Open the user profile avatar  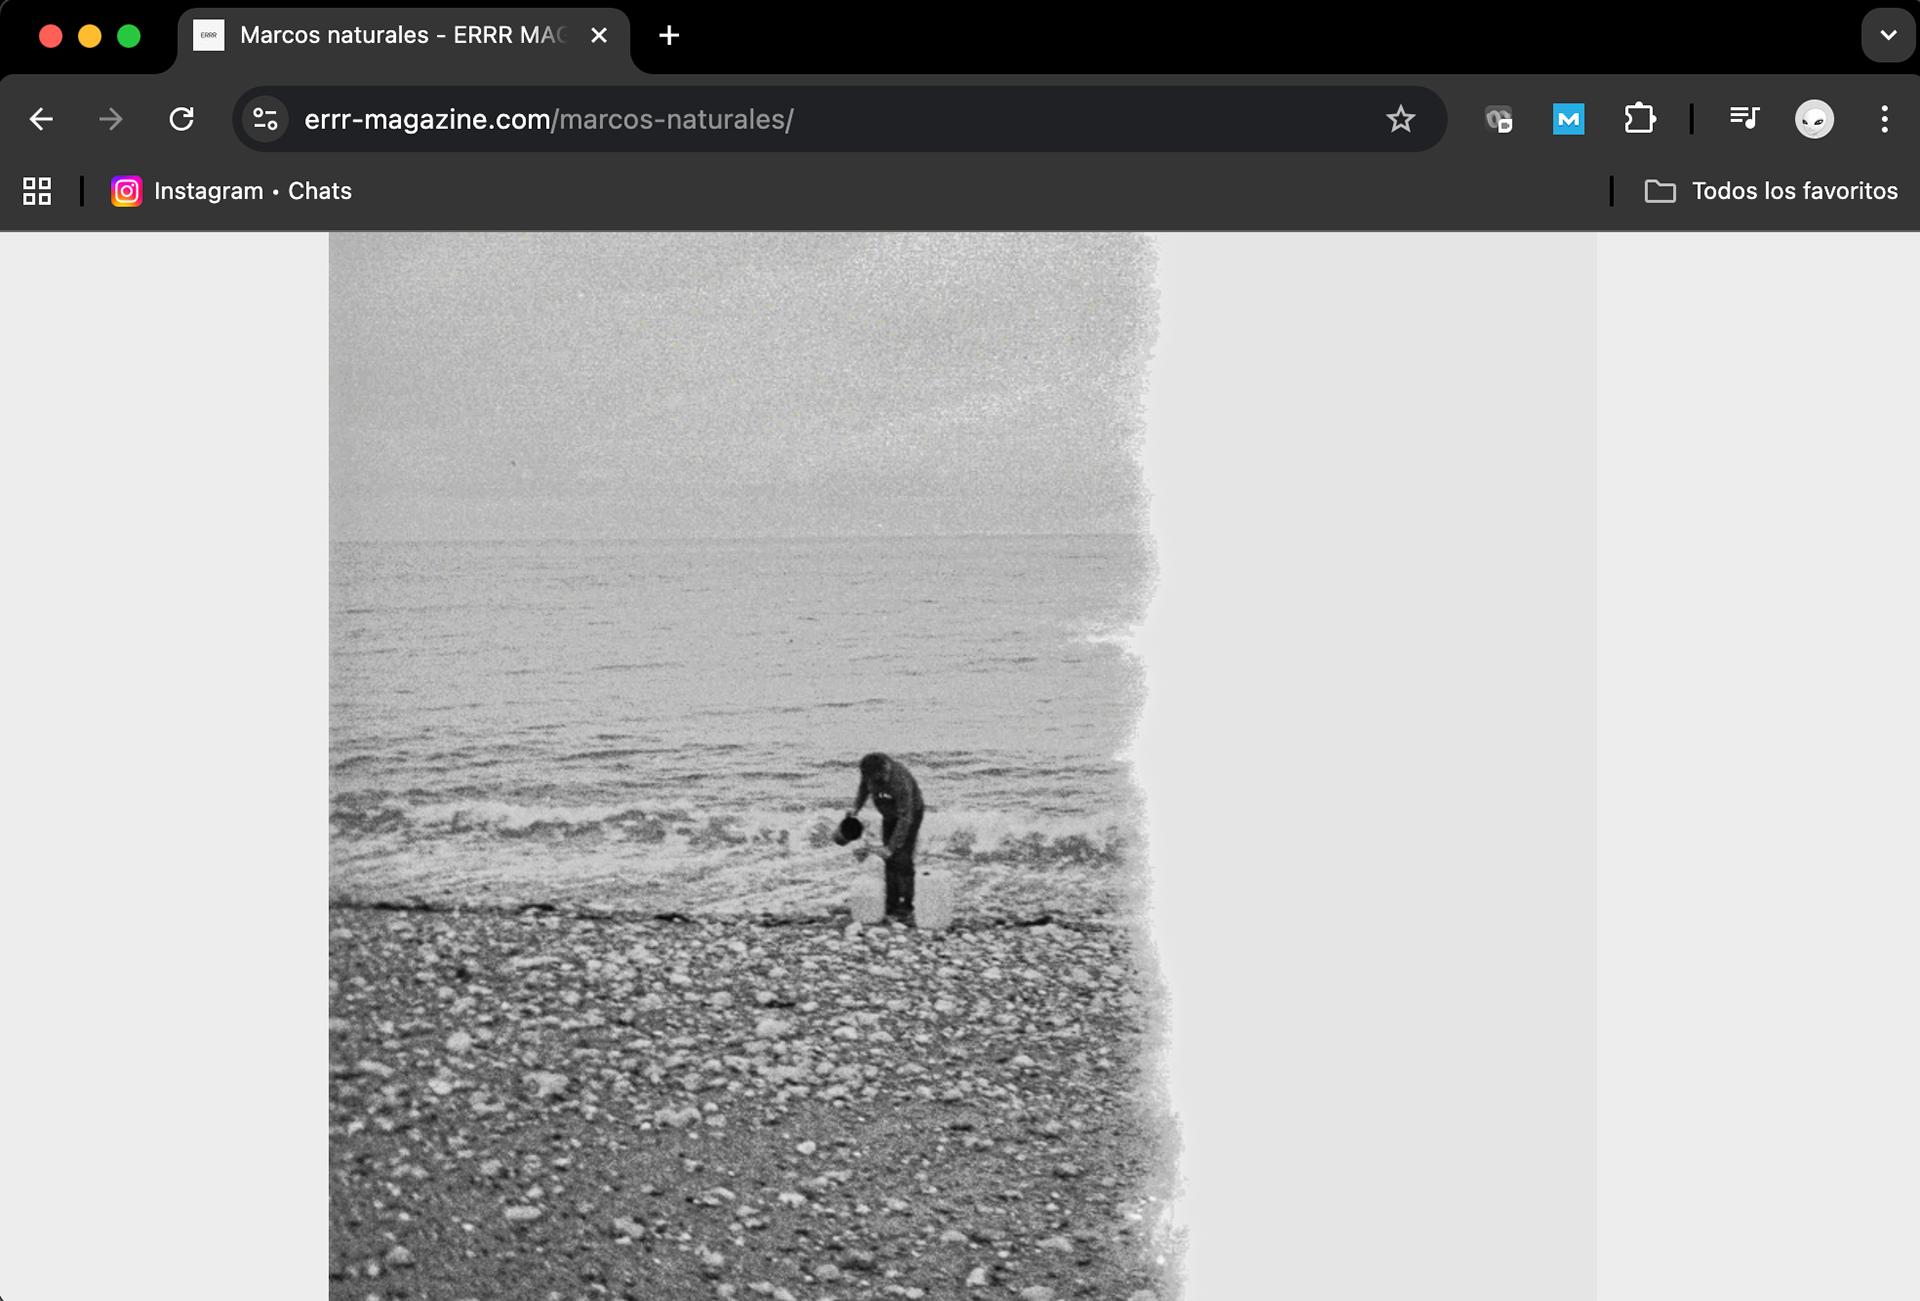click(1814, 119)
